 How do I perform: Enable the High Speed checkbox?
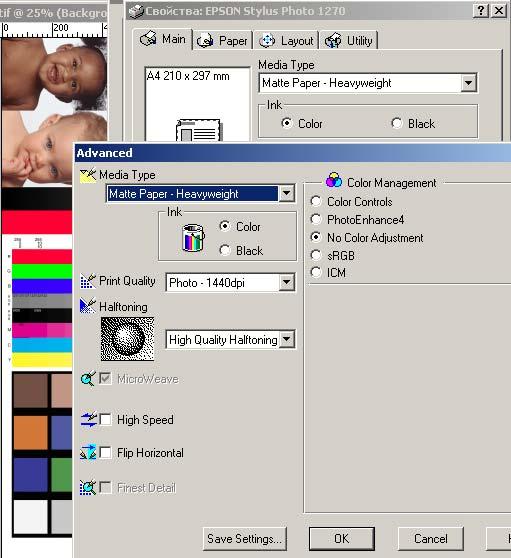(x=105, y=420)
